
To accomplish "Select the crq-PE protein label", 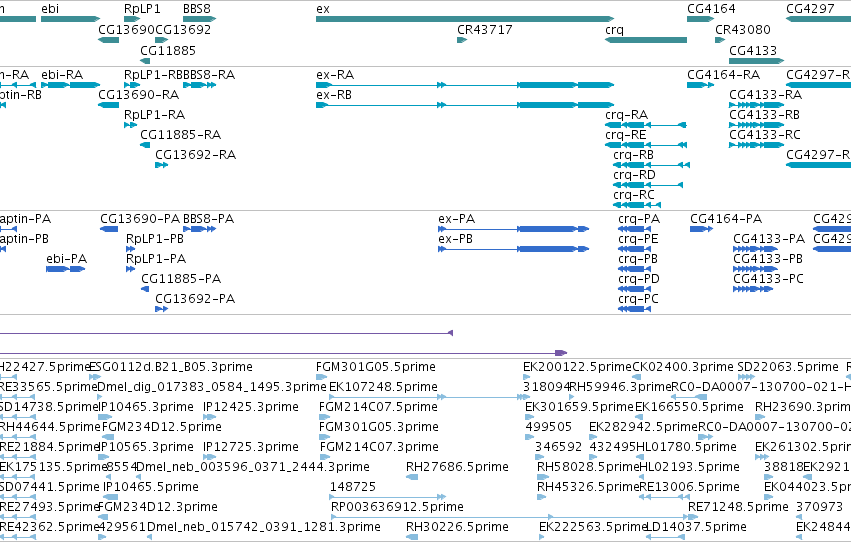I will point(638,239).
